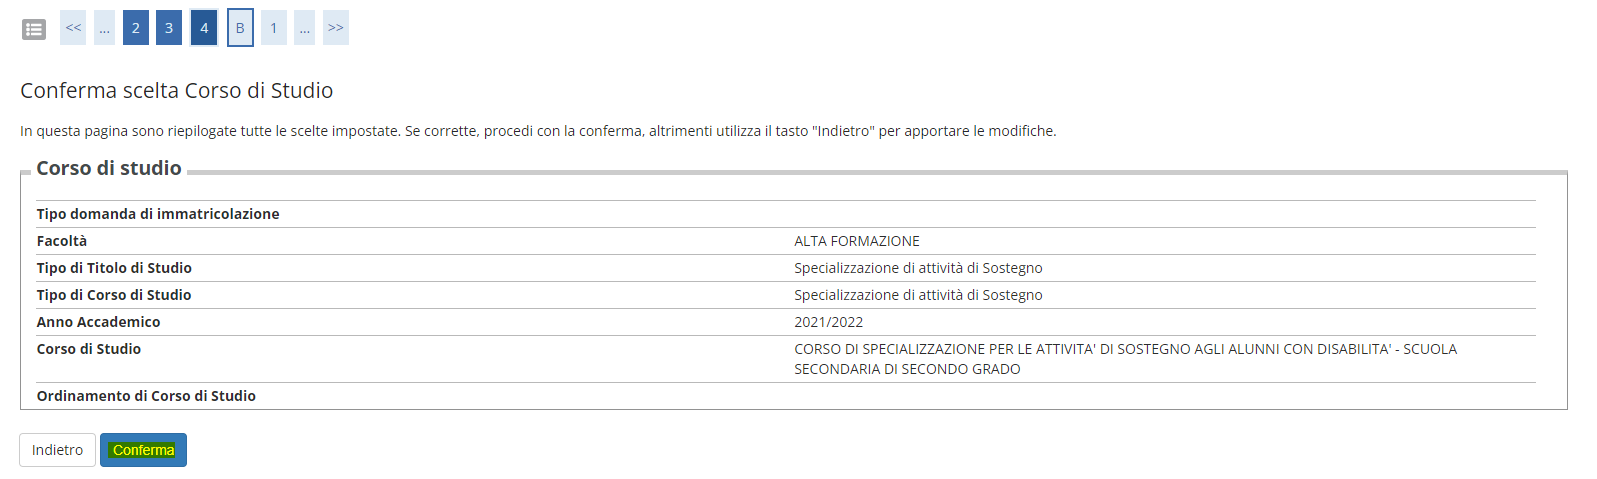Select the 2021/2022 academic year value
The image size is (1597, 479).
(x=828, y=322)
